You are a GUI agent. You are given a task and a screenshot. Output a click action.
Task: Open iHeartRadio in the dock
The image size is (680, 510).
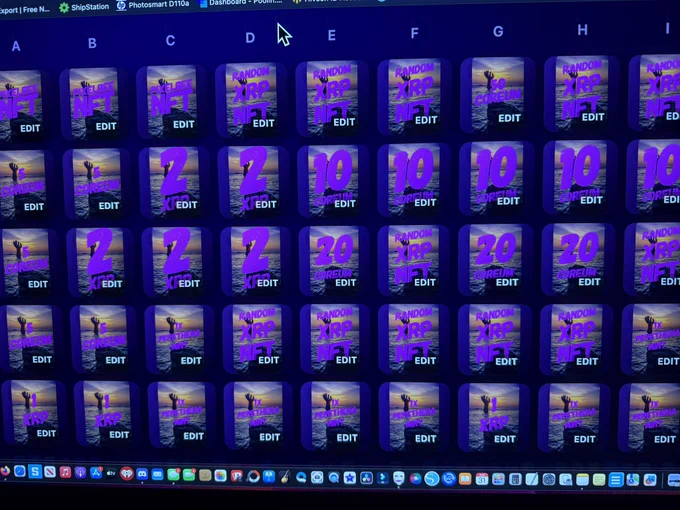(x=127, y=474)
